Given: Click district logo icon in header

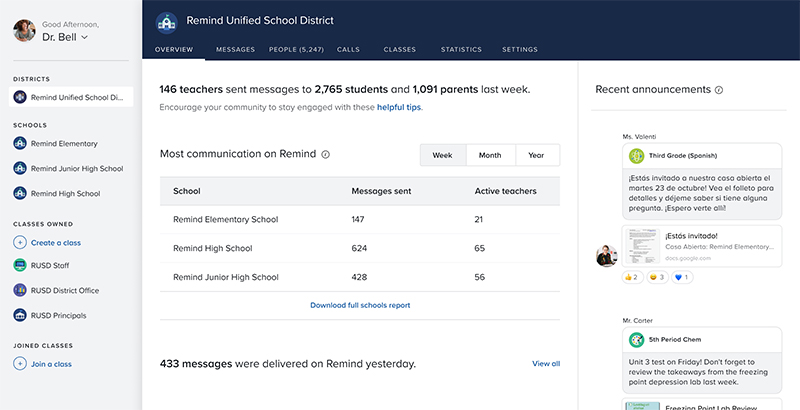Looking at the screenshot, I should click(166, 22).
